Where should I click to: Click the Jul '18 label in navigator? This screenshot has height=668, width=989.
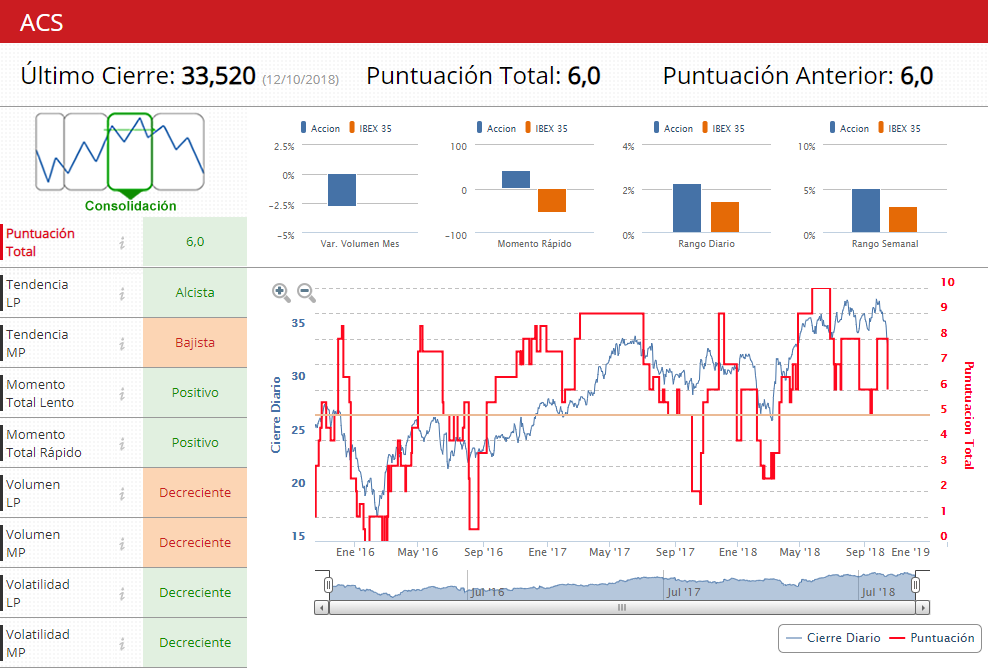(x=878, y=592)
